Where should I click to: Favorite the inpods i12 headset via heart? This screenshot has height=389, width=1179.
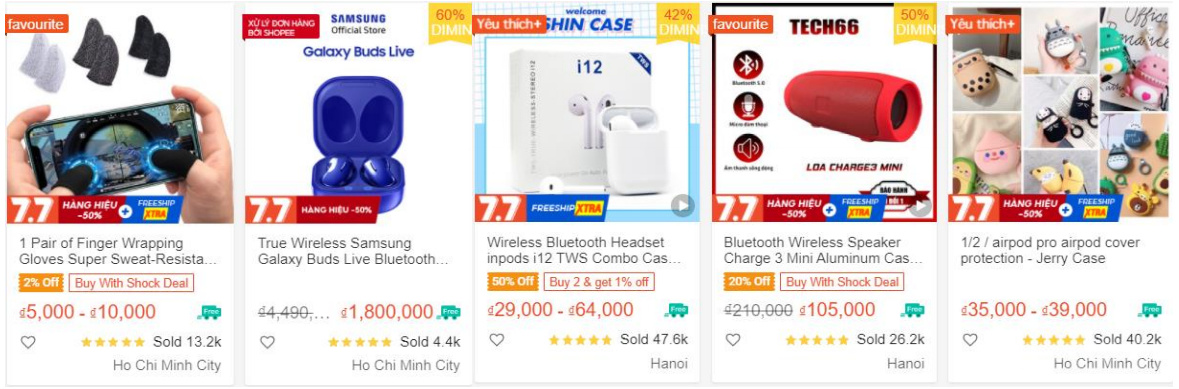coord(496,340)
